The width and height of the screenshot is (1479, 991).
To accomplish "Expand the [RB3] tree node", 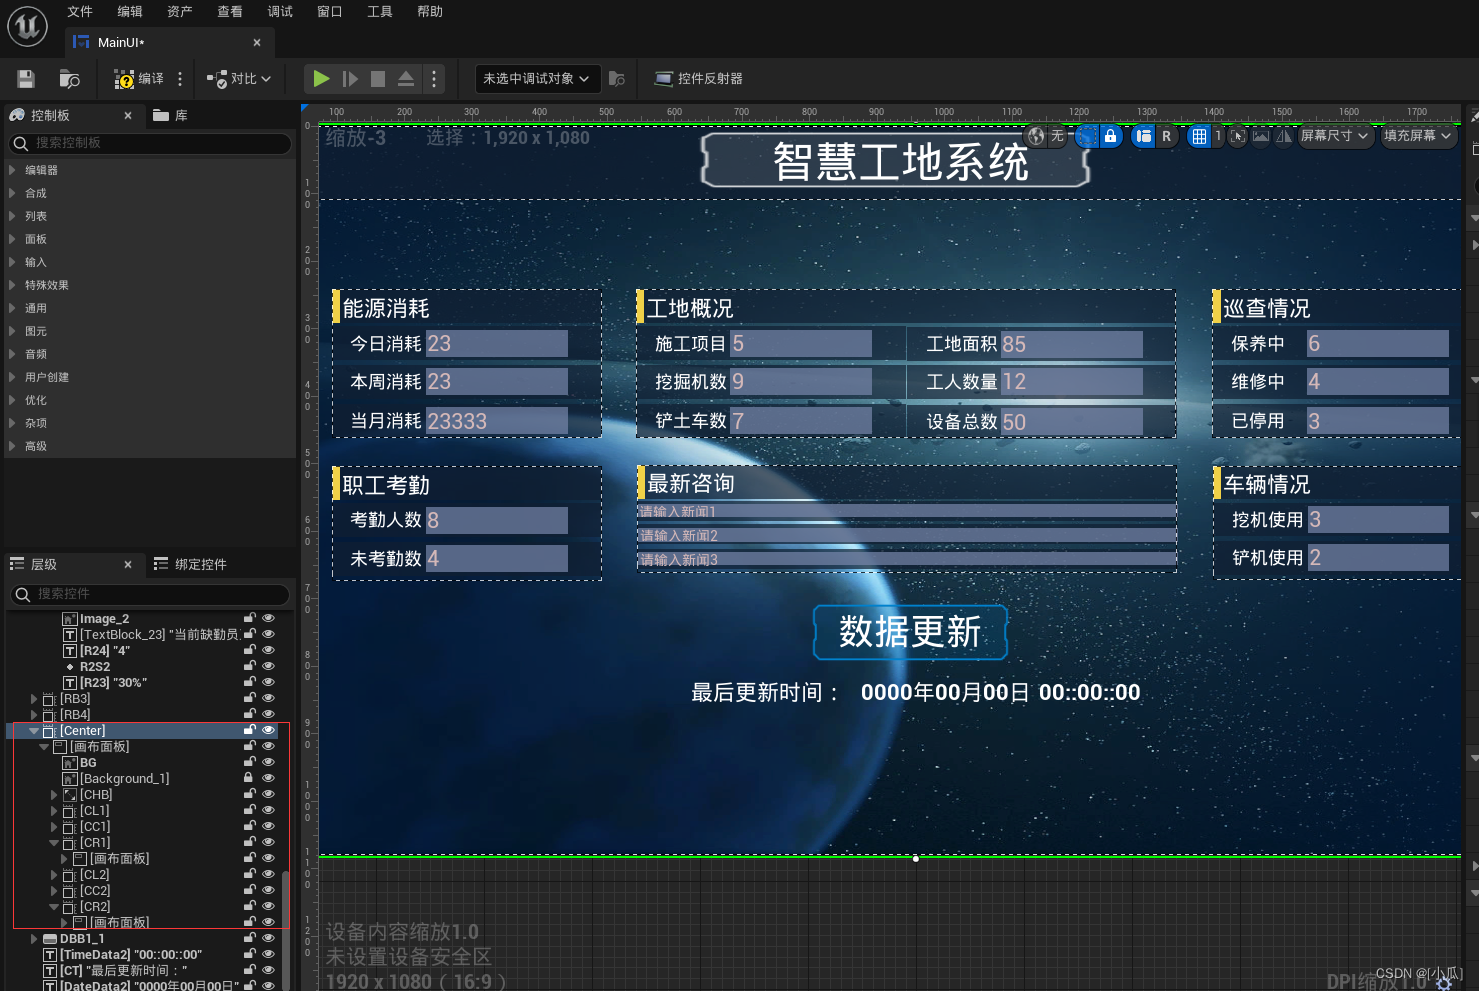I will pos(34,699).
